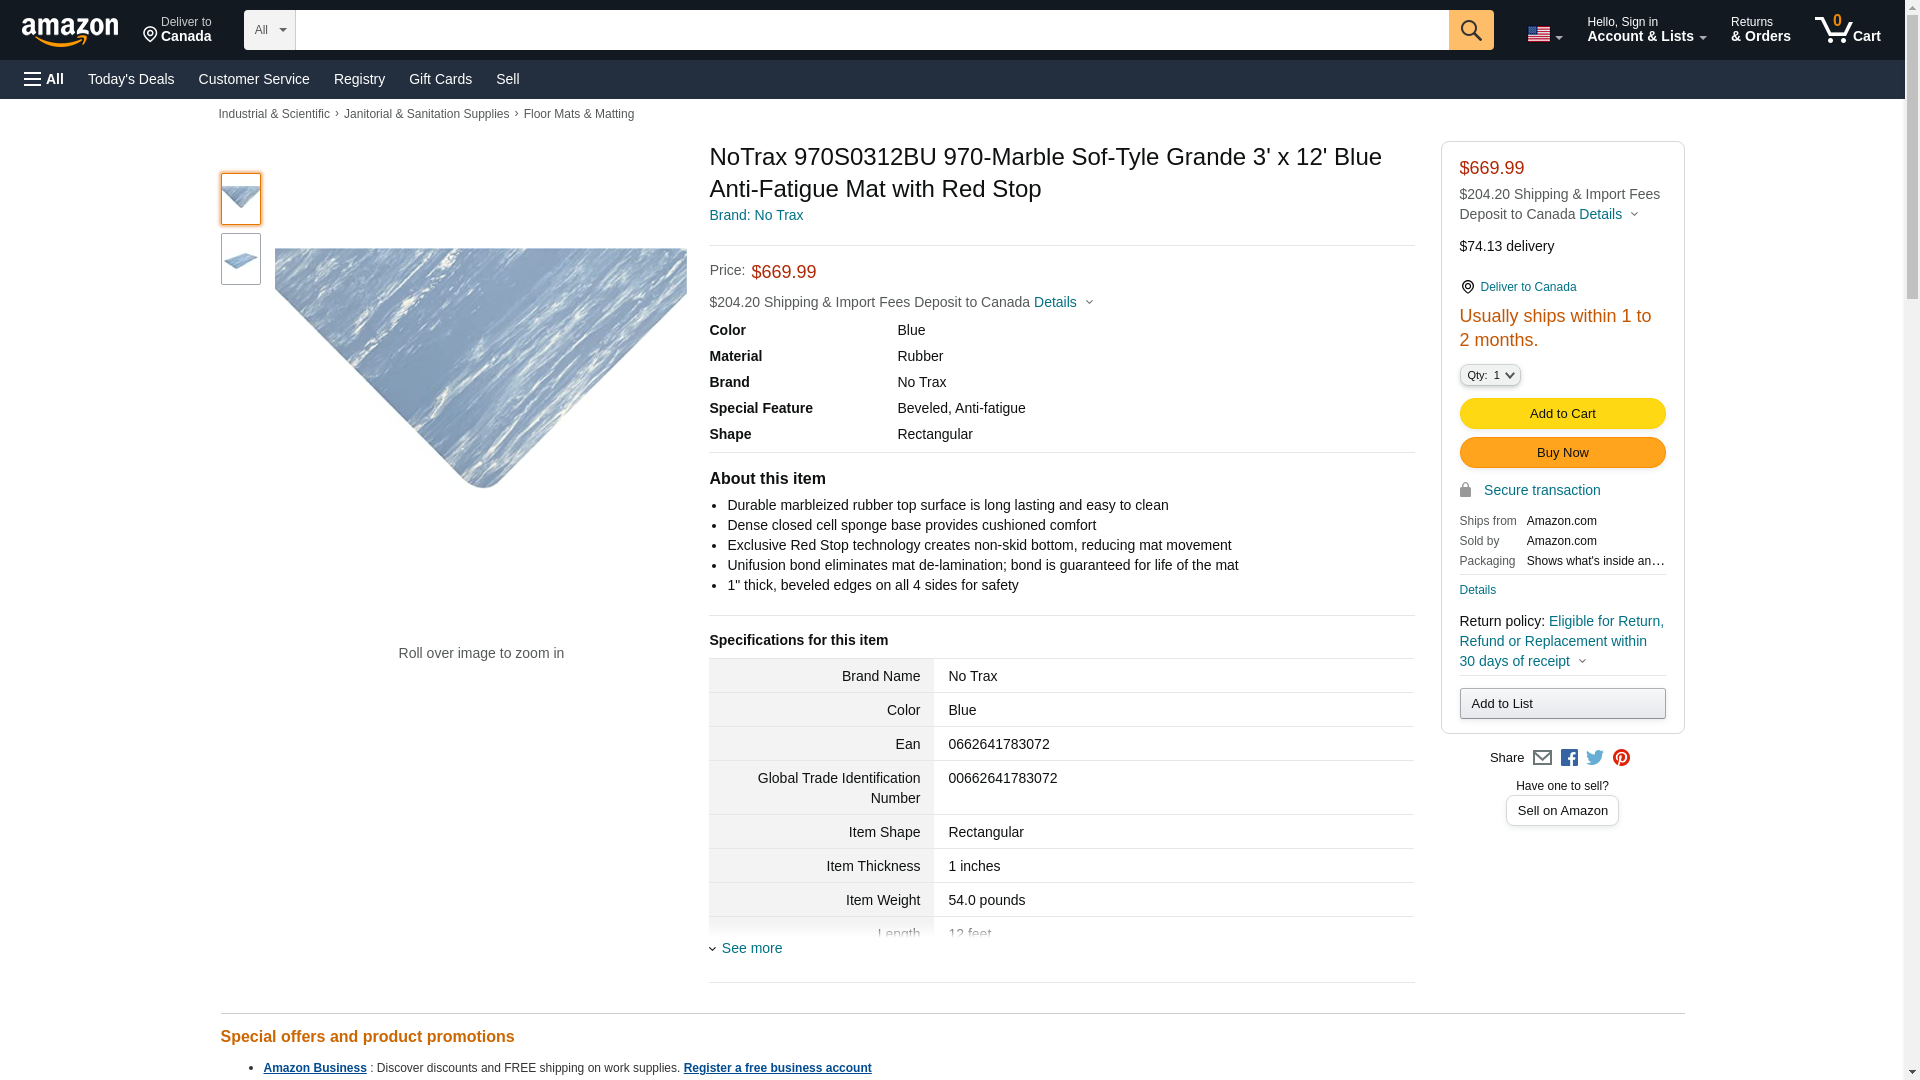Click the Buy Now button
The width and height of the screenshot is (1920, 1080).
click(1562, 452)
